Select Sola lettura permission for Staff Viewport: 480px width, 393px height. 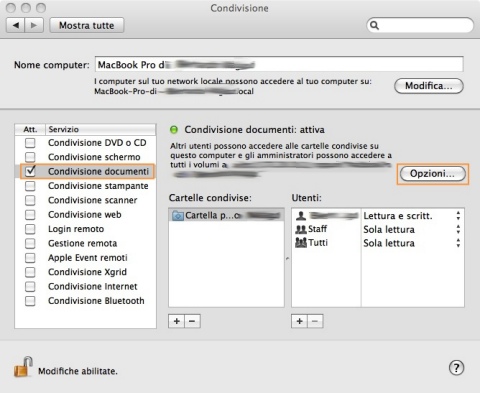(389, 229)
